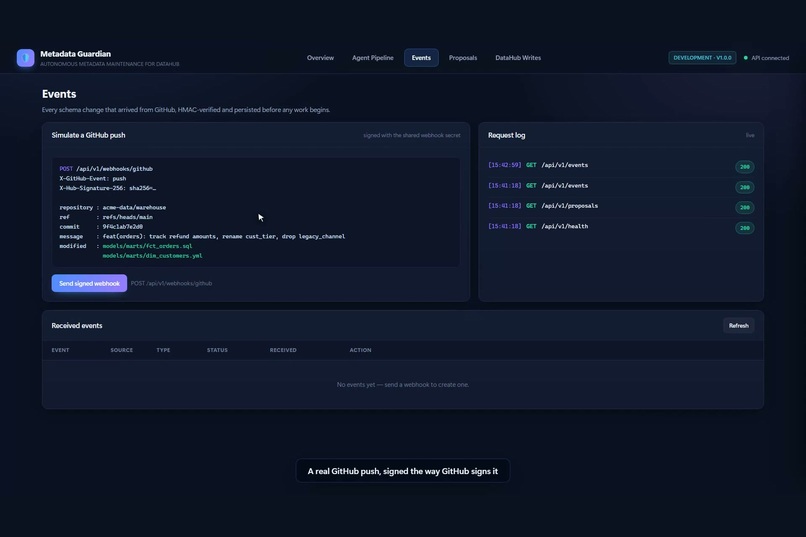This screenshot has height=537, width=806.
Task: Click the Simulate a GitHub push heading
Action: (x=88, y=135)
